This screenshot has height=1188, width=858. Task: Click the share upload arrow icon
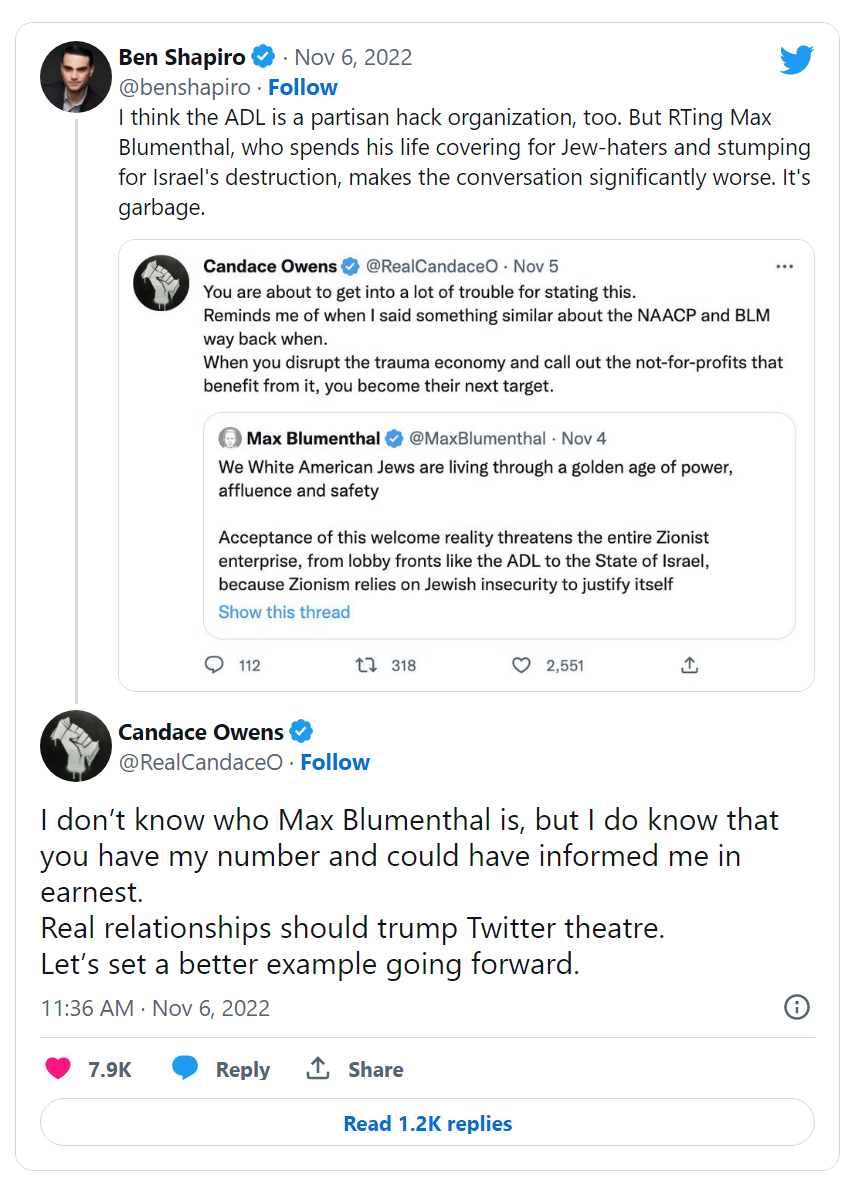tap(318, 1068)
